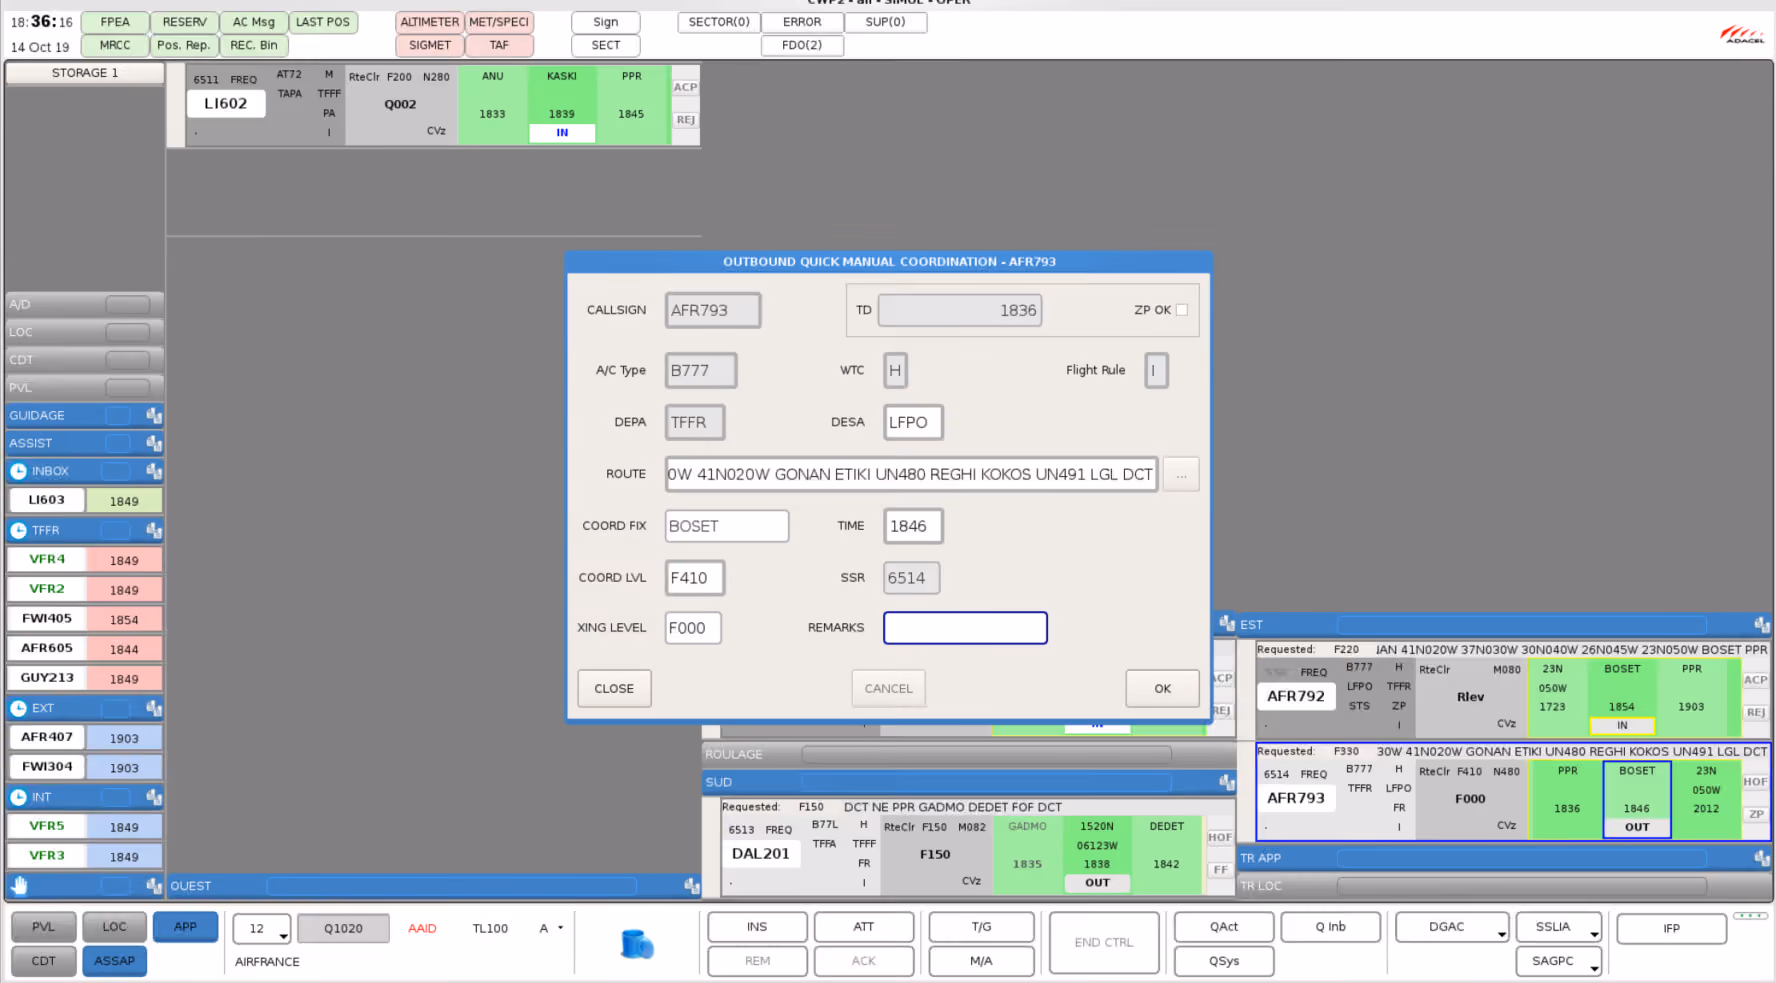Click the ROULAGE bar slider
The image size is (1776, 983).
(x=986, y=755)
